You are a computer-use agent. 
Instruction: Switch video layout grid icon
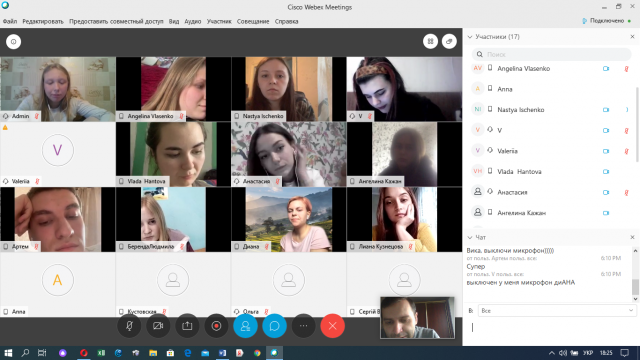pyautogui.click(x=430, y=41)
